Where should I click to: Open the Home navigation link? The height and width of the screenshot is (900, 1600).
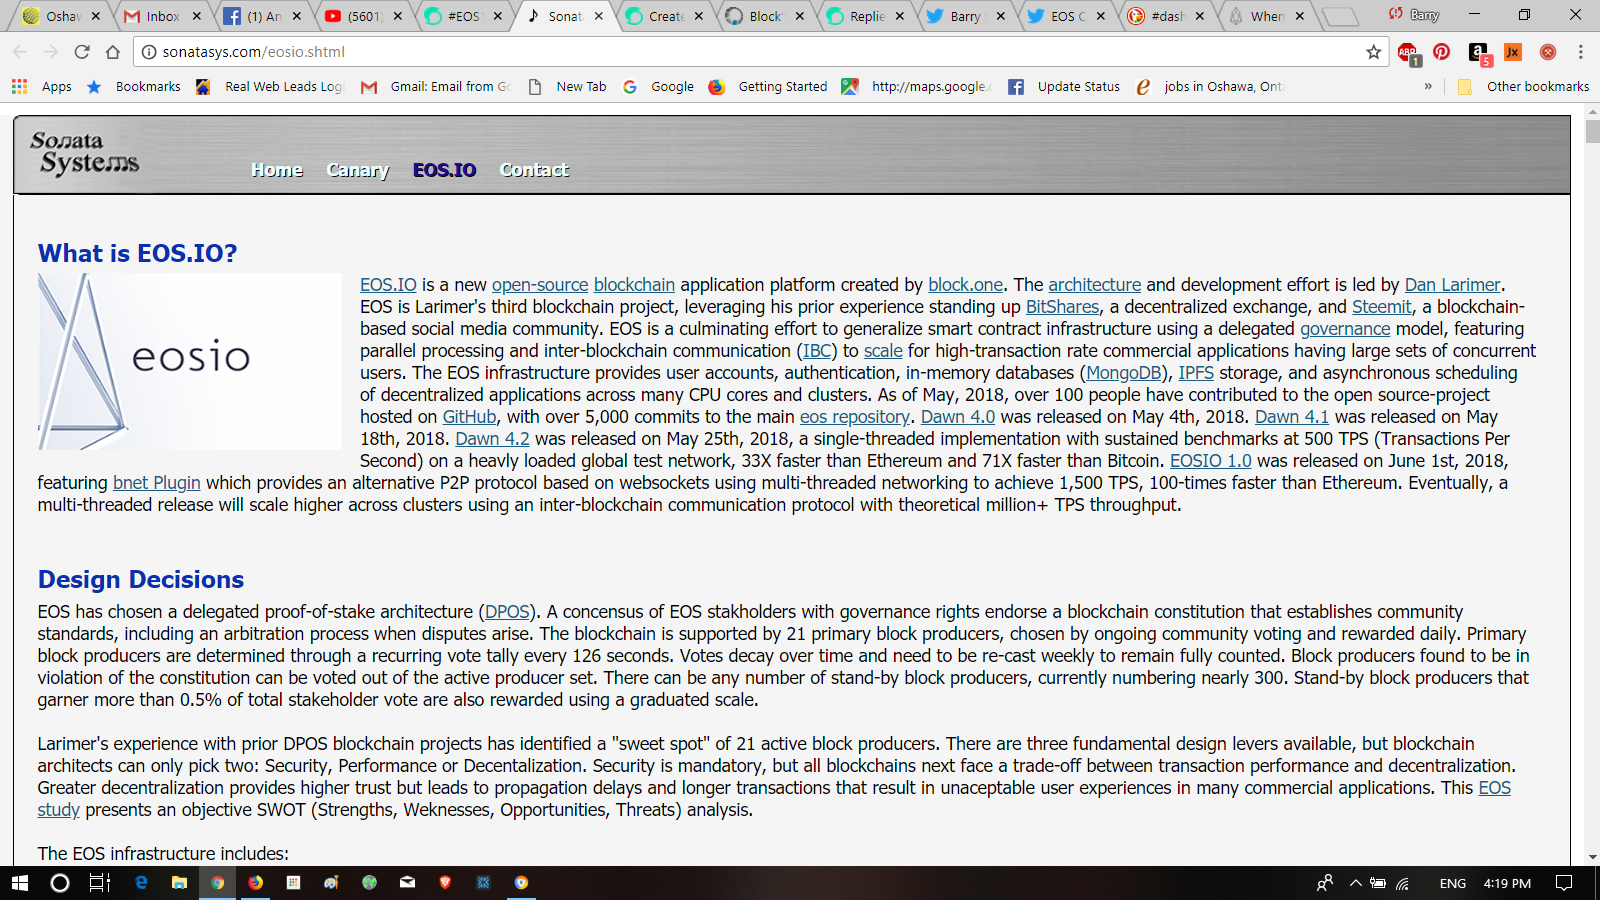(x=277, y=170)
